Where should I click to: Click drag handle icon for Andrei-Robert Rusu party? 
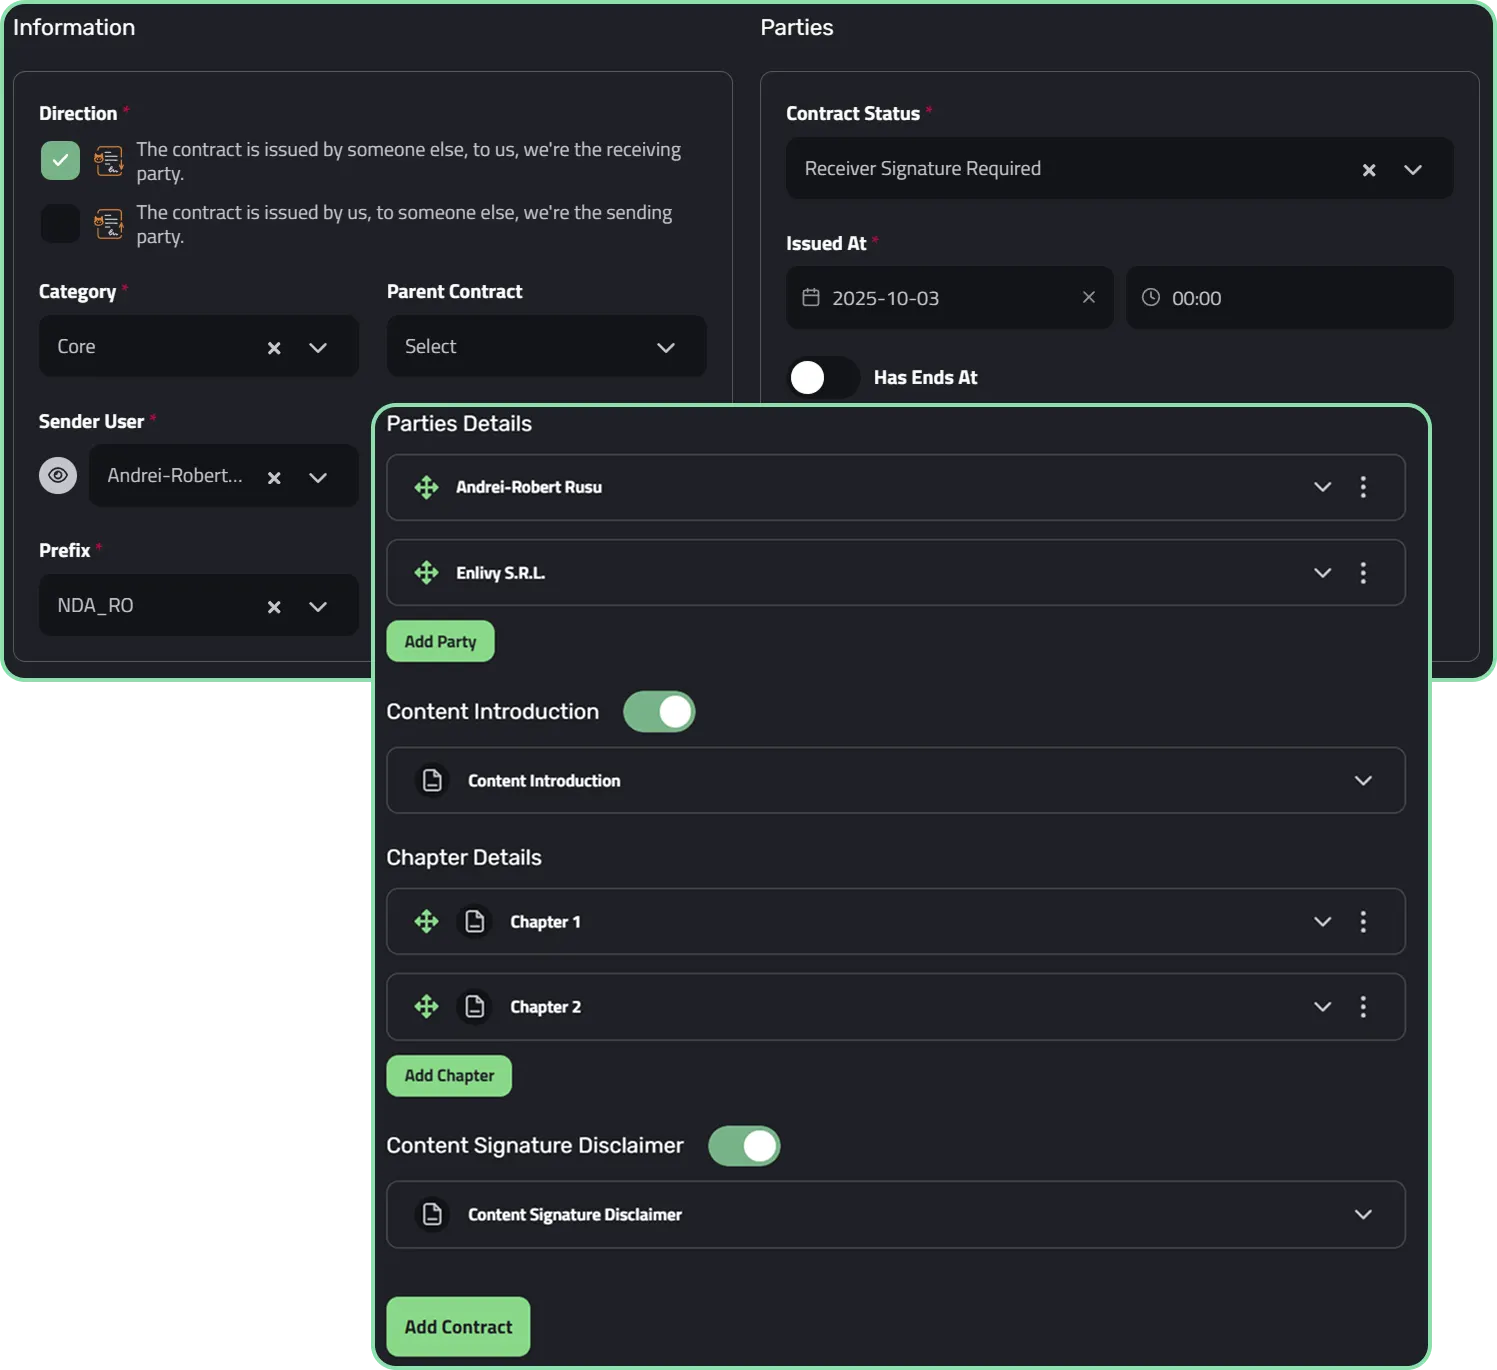coord(427,487)
